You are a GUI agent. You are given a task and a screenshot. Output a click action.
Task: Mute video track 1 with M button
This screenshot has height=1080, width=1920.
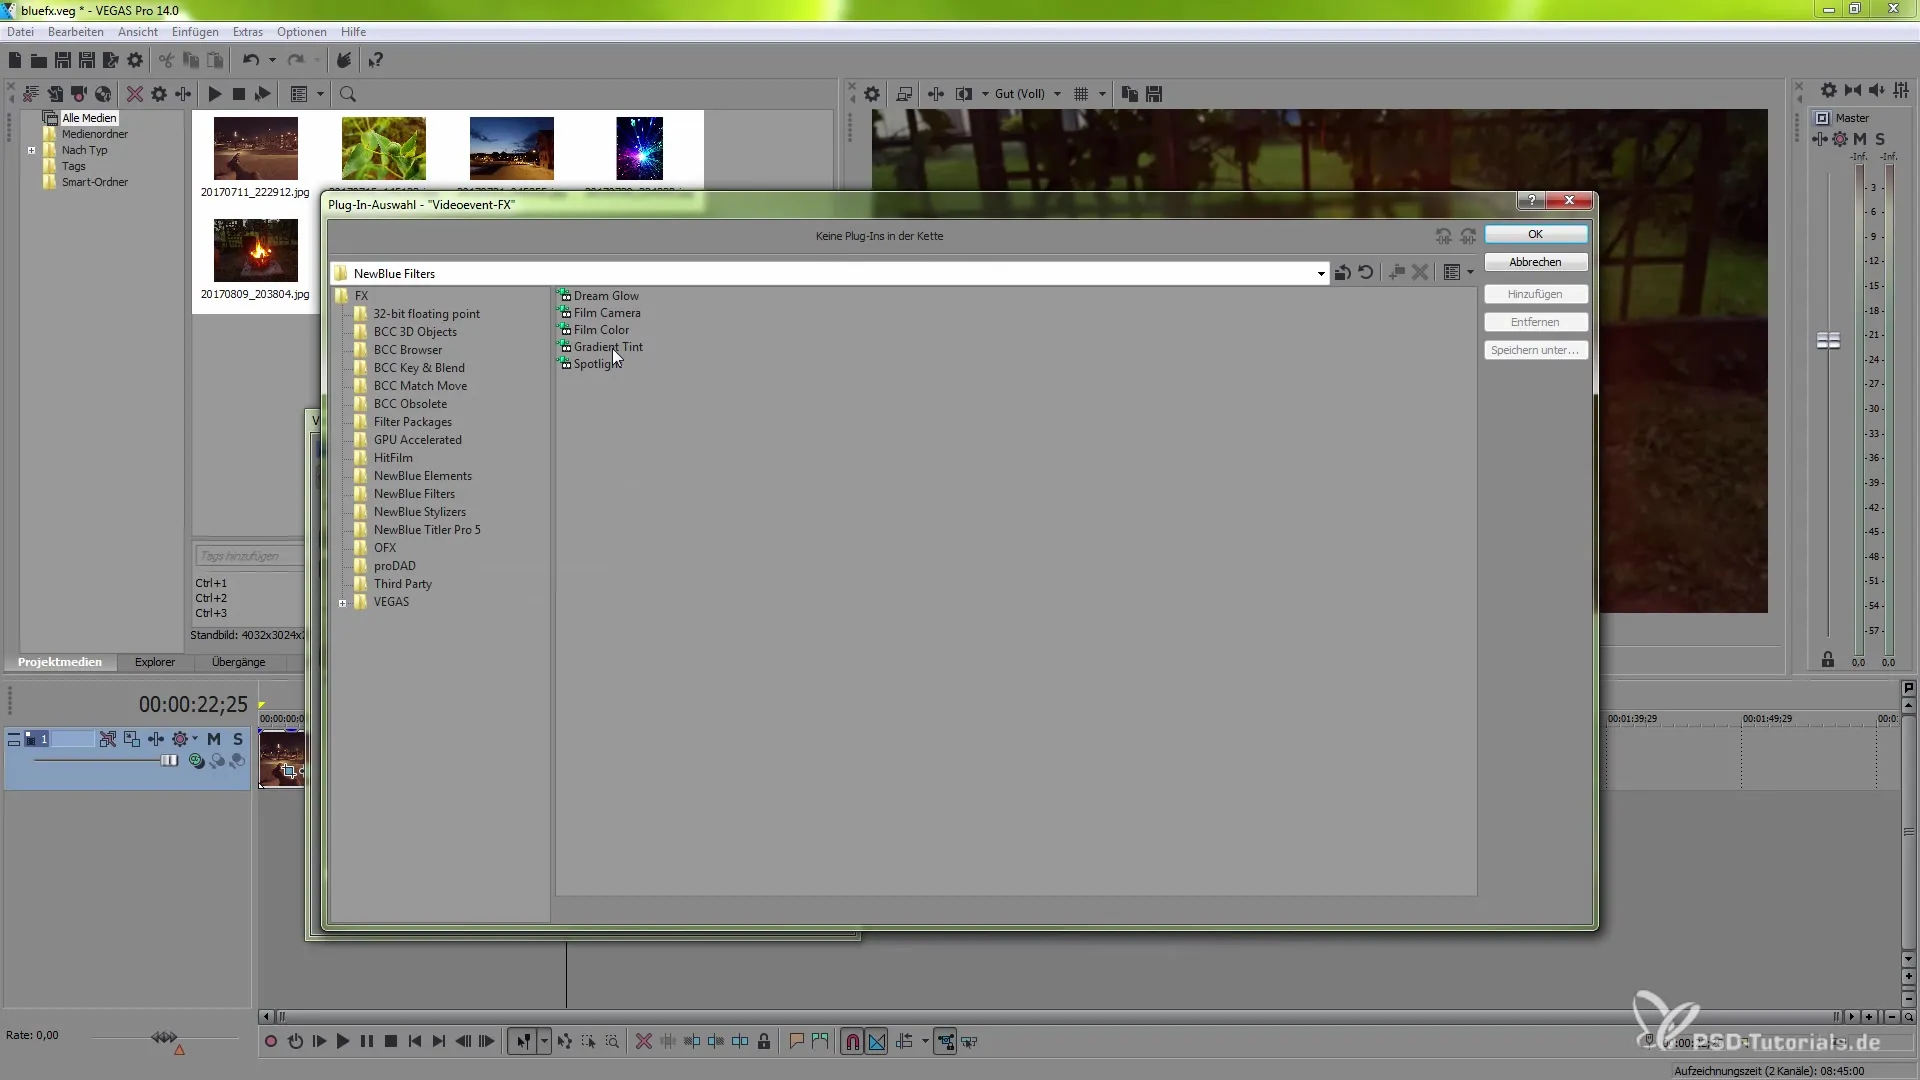click(x=213, y=739)
